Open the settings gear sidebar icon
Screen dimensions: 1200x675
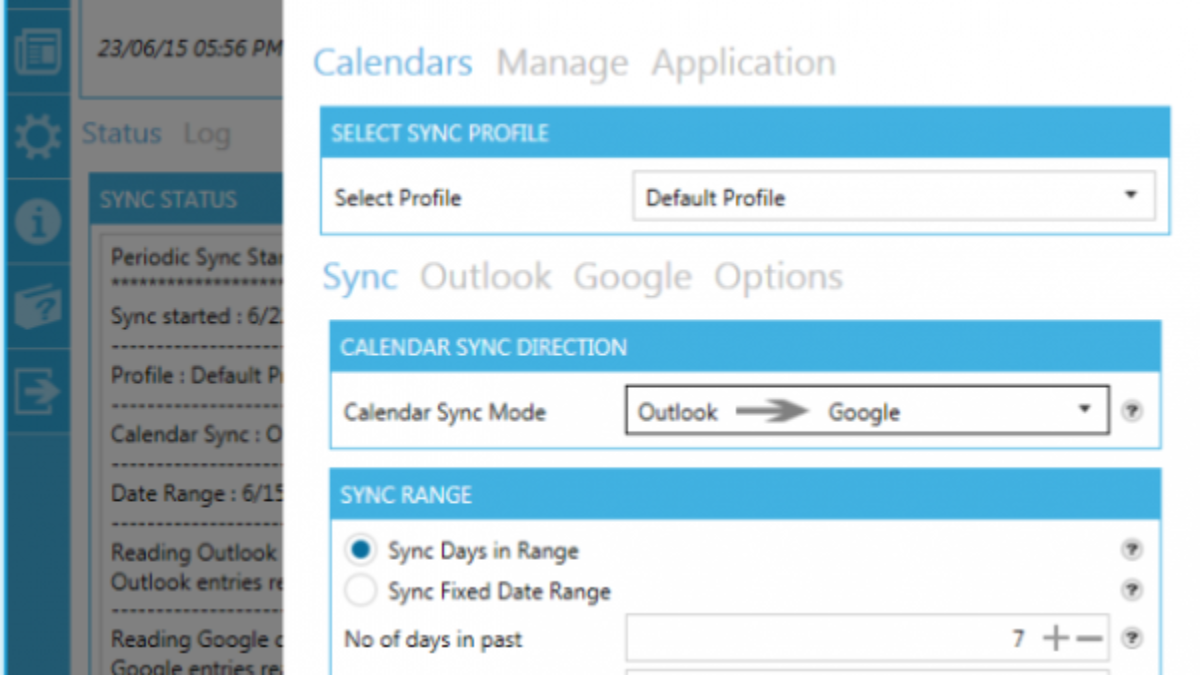click(38, 137)
